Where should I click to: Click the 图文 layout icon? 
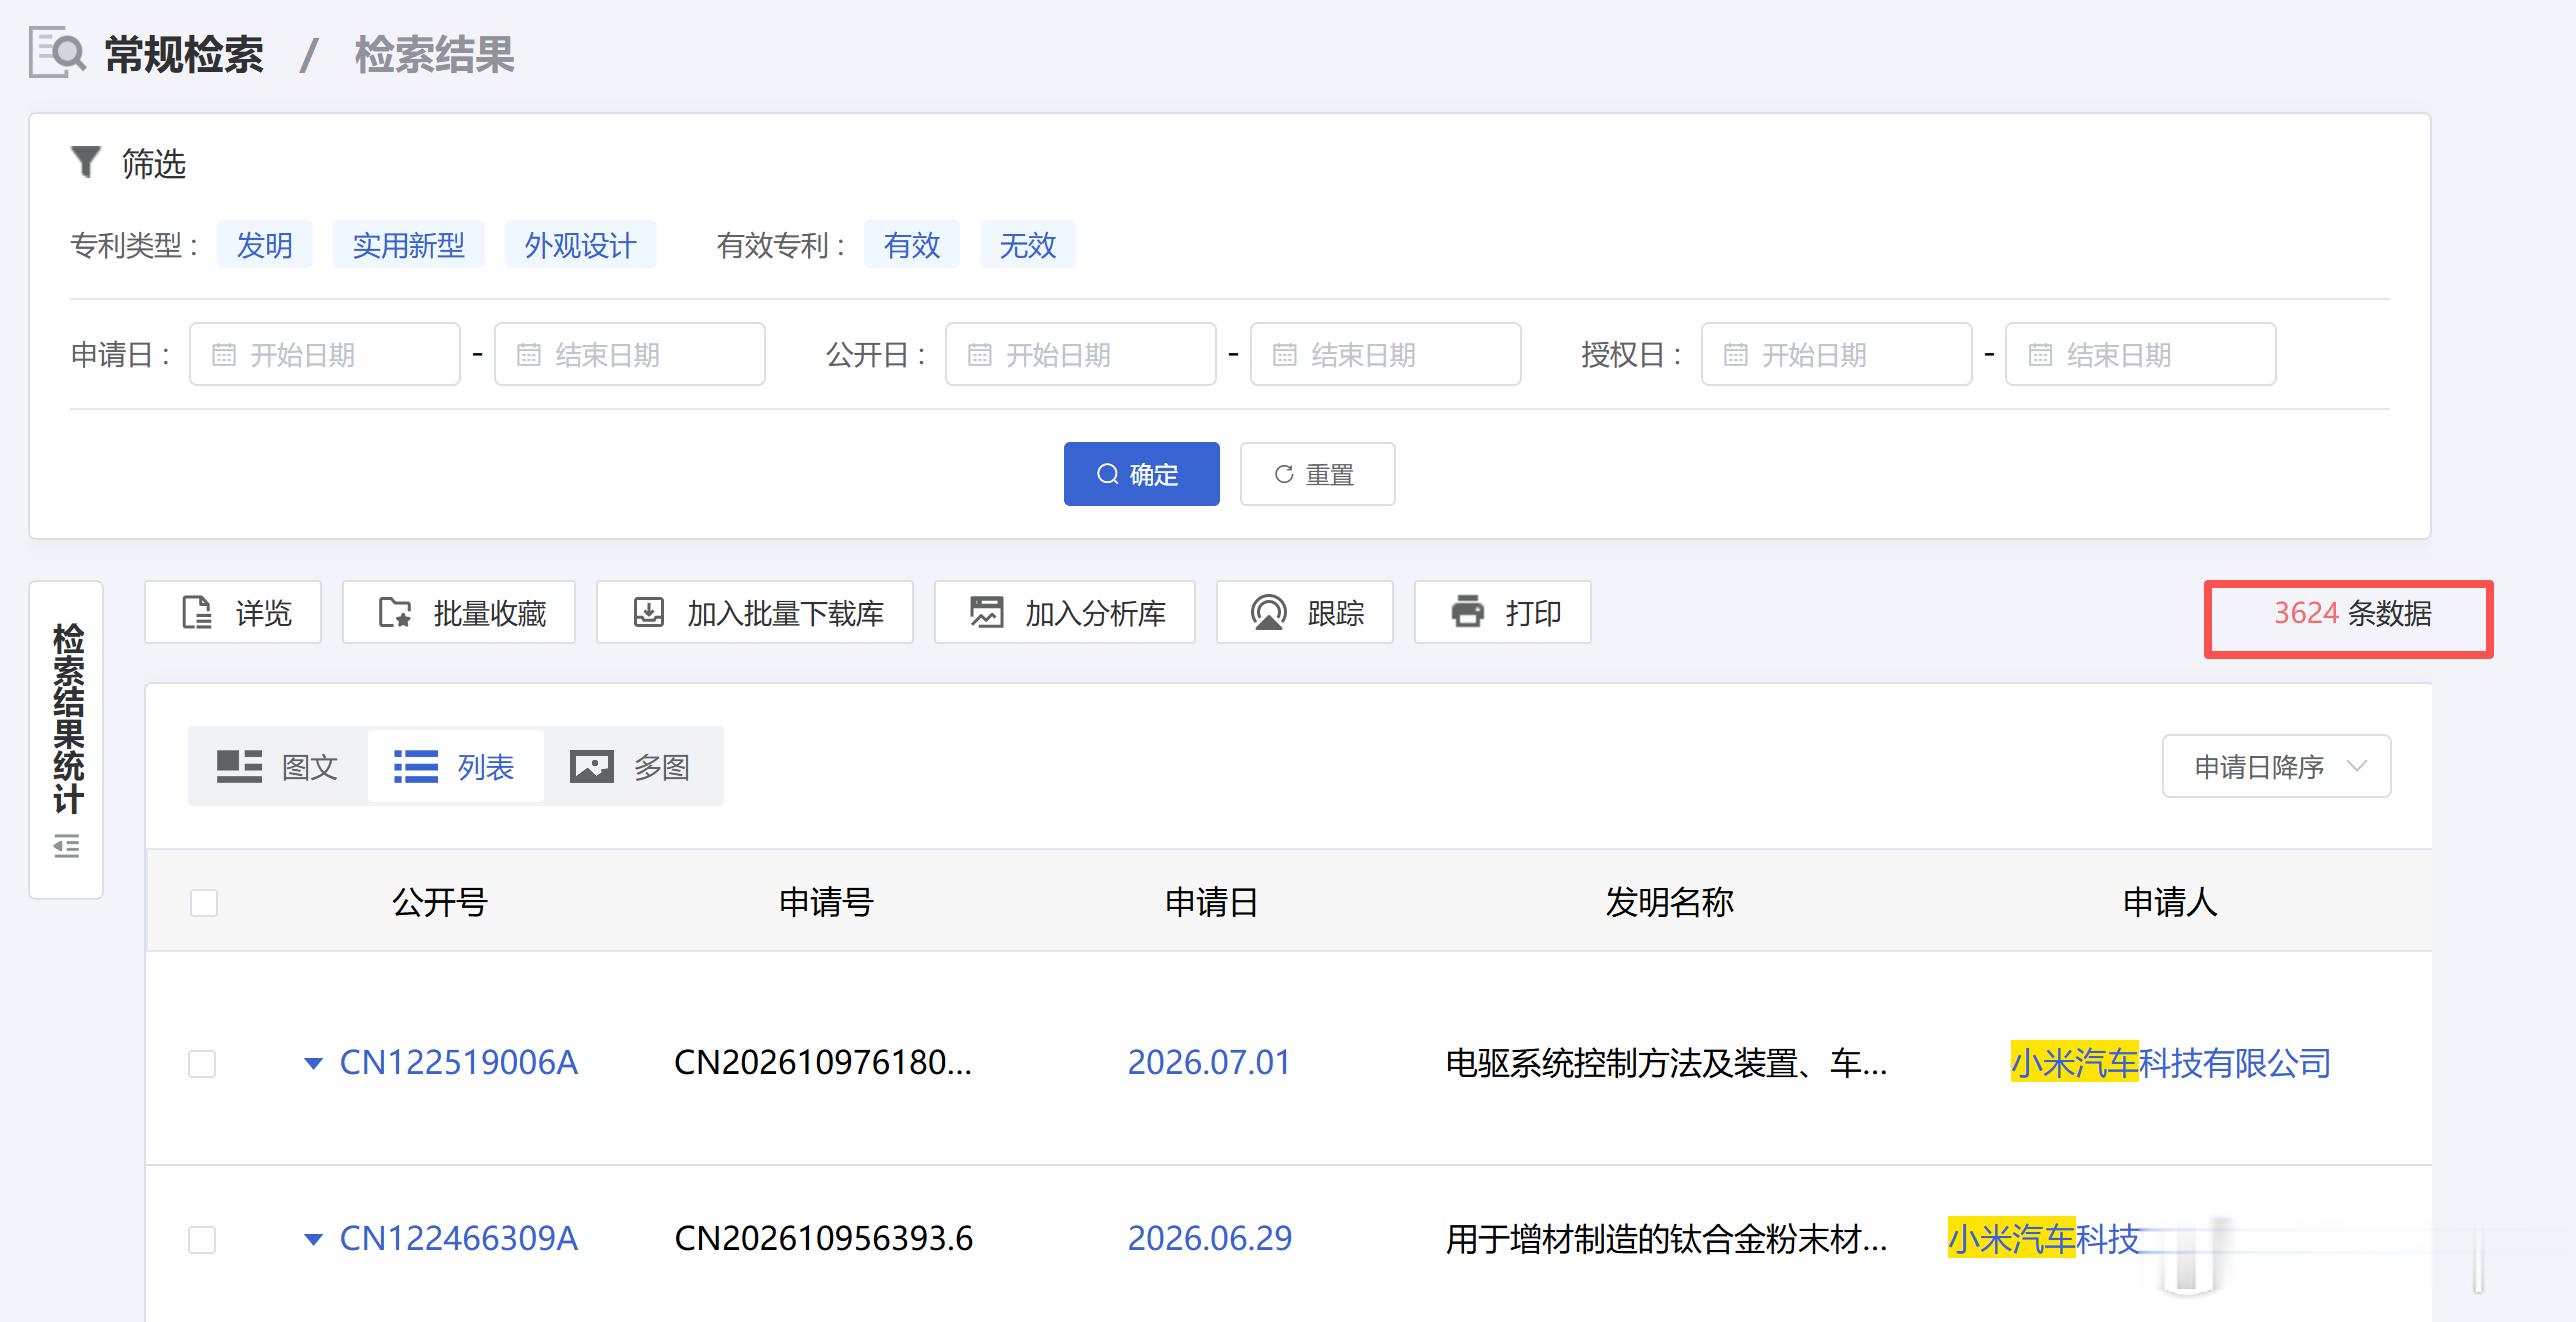click(239, 767)
